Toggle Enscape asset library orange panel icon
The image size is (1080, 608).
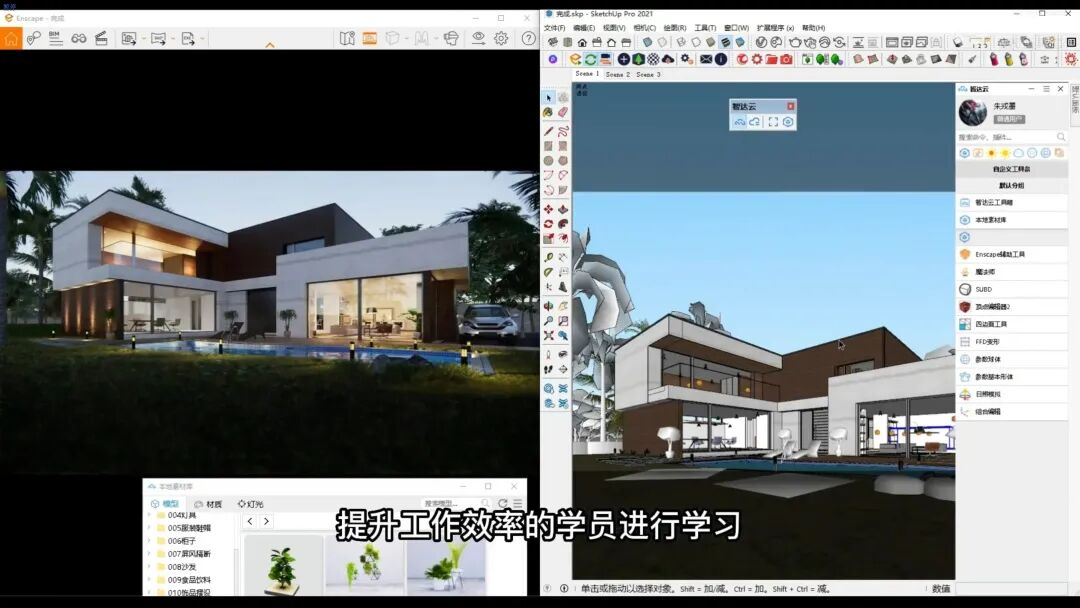[370, 39]
